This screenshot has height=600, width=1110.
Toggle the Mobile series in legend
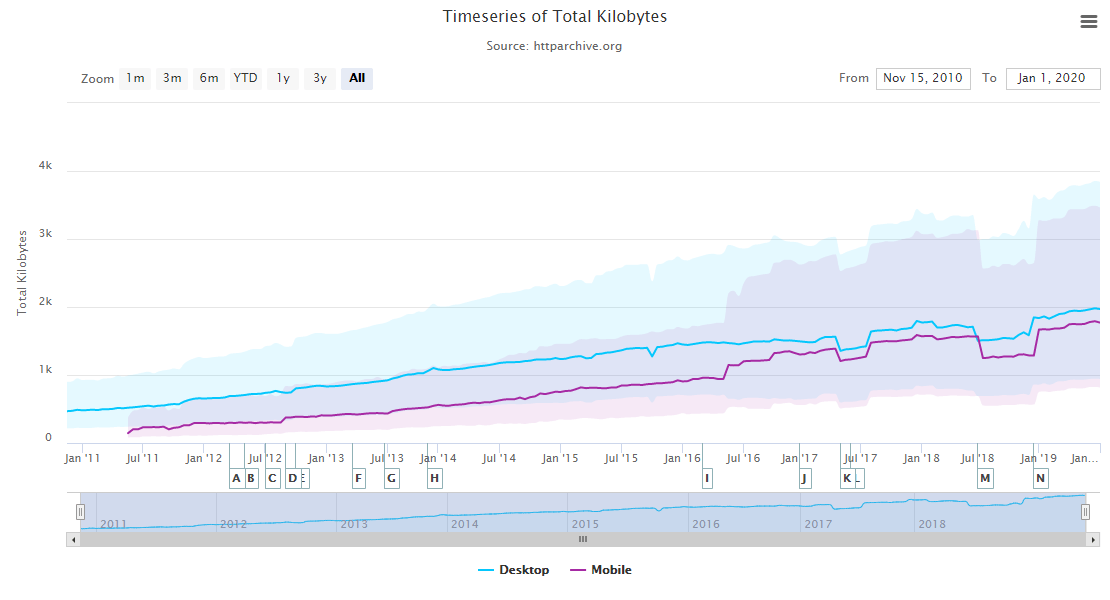click(x=601, y=570)
